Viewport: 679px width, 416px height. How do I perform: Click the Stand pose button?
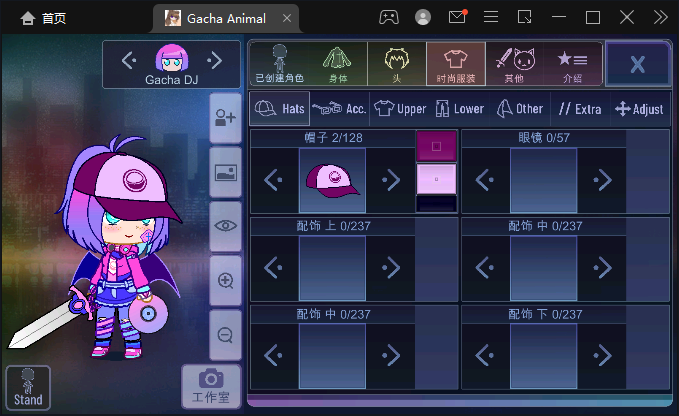[x=28, y=388]
